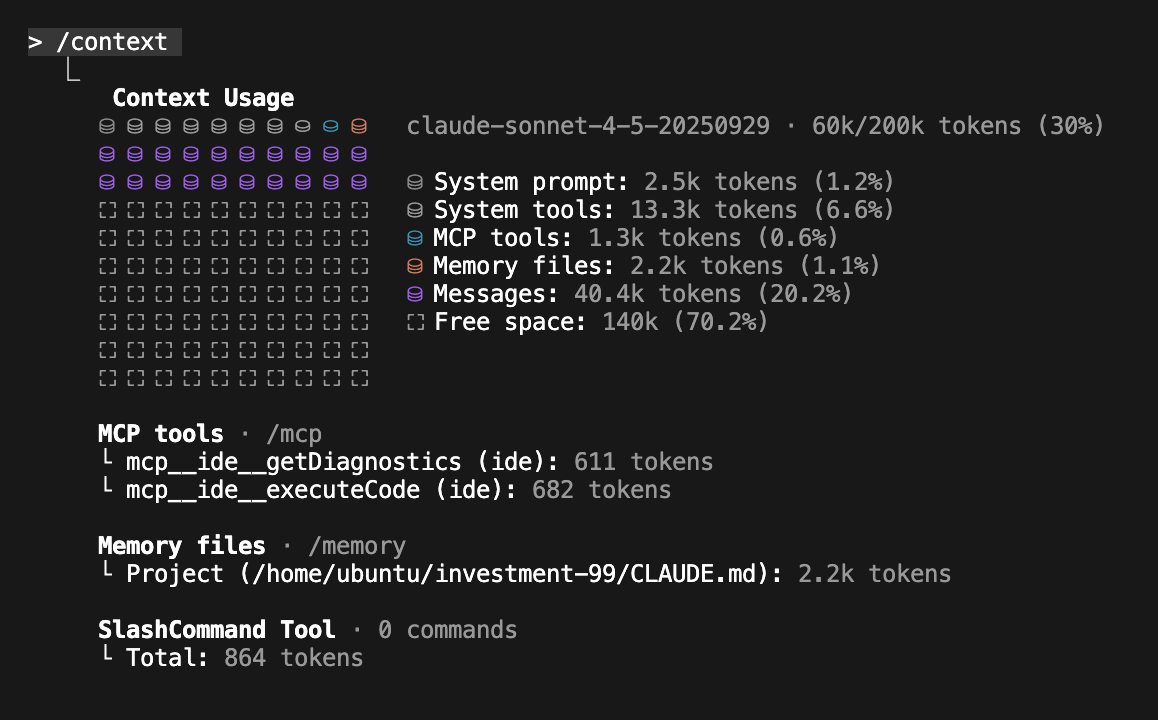
Task: Open the /mcp command link
Action: coord(293,434)
